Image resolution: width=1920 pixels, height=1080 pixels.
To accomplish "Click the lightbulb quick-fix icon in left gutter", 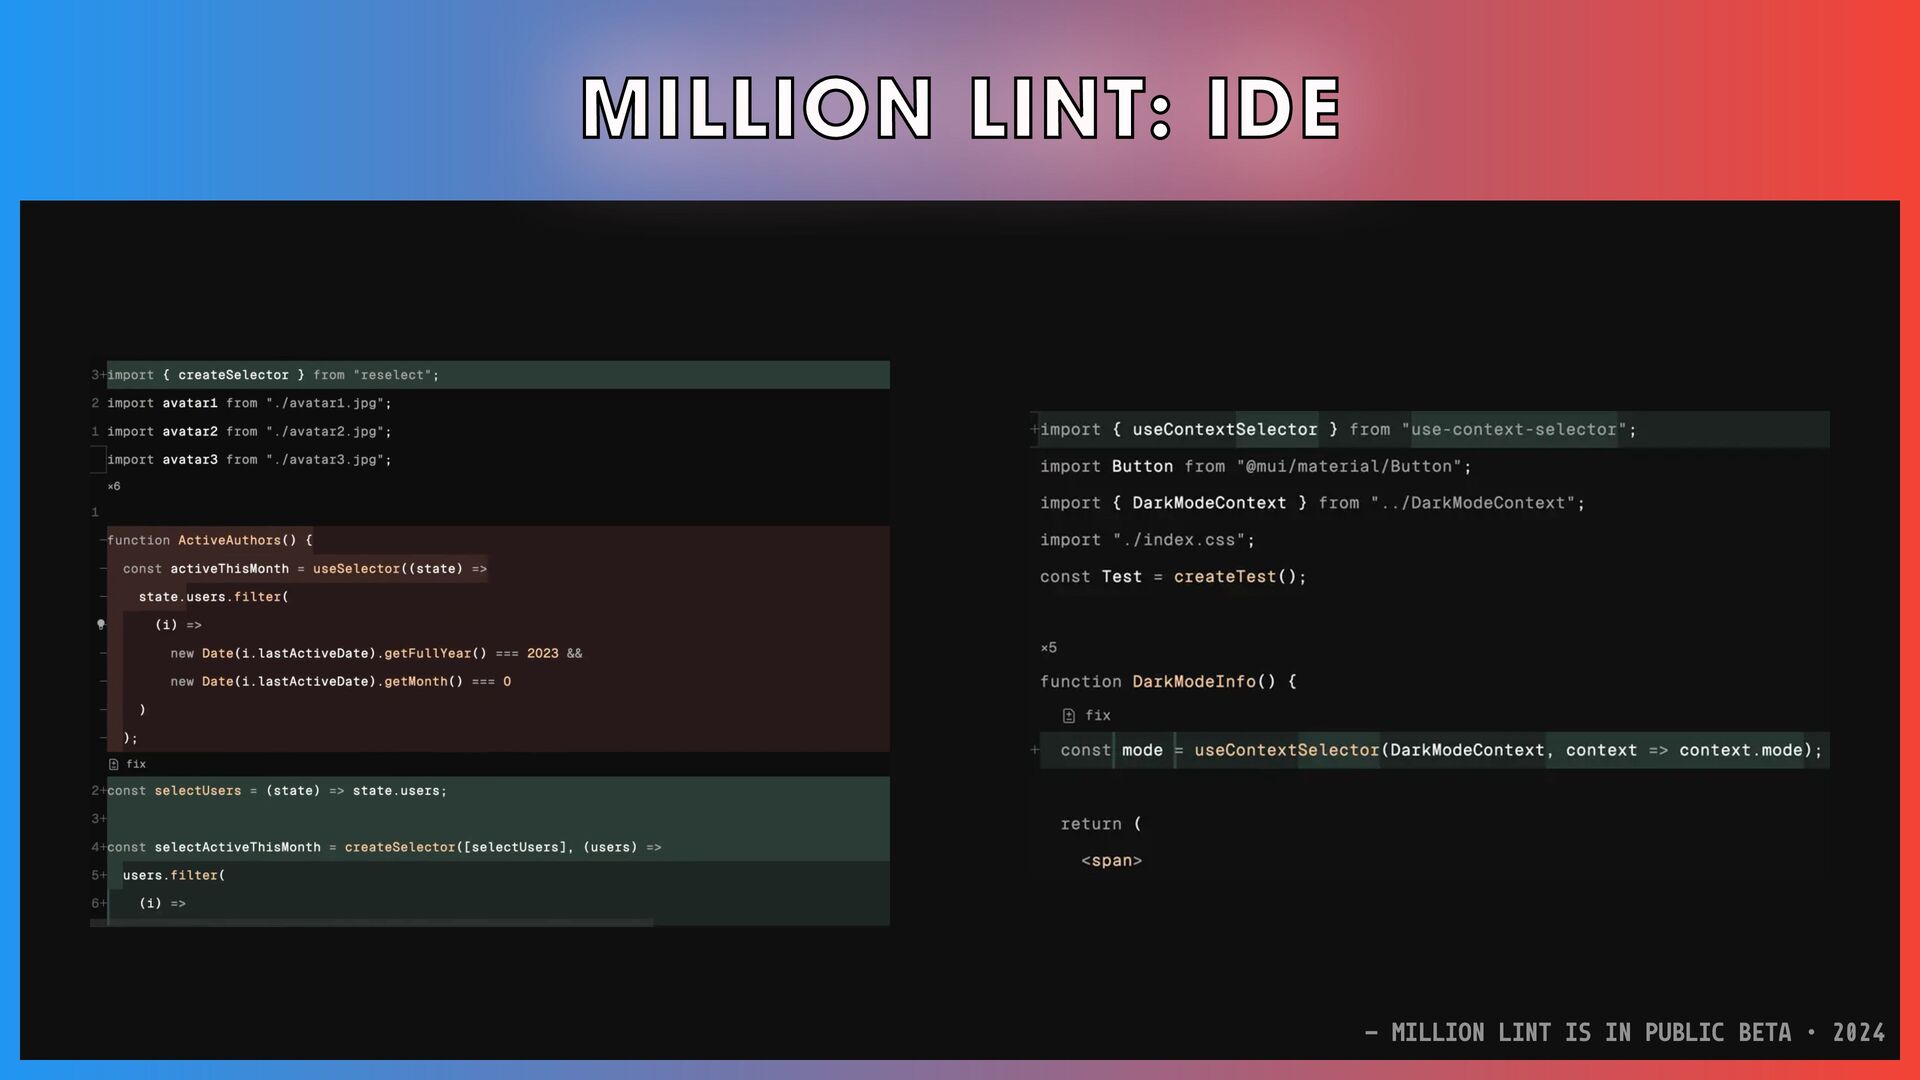I will [101, 625].
